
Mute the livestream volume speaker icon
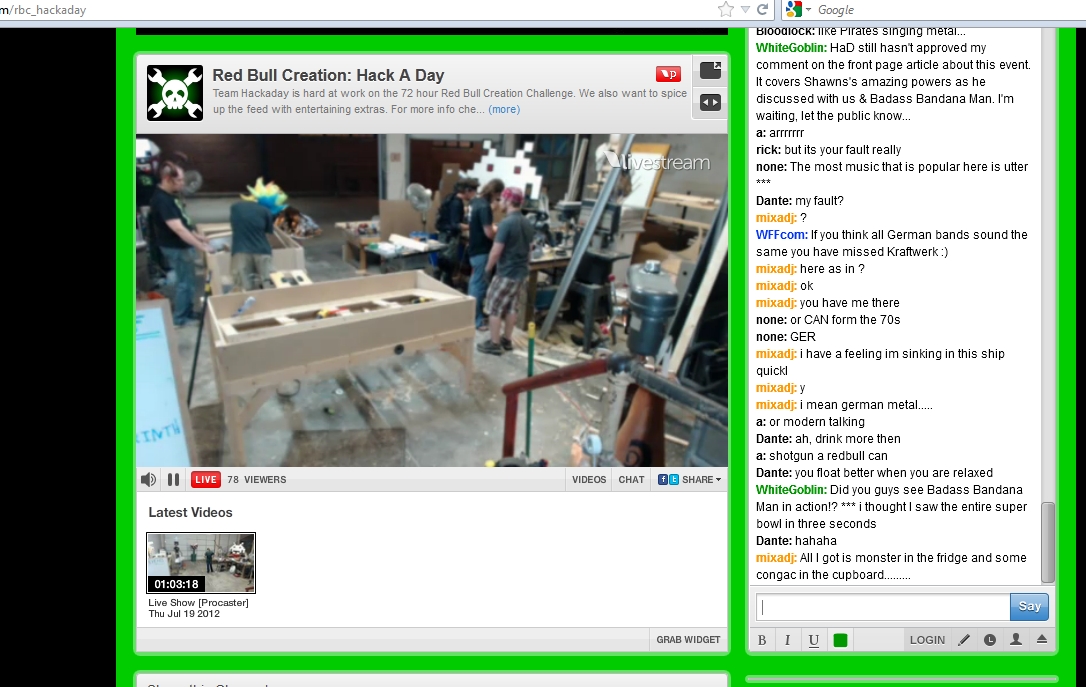tap(149, 480)
